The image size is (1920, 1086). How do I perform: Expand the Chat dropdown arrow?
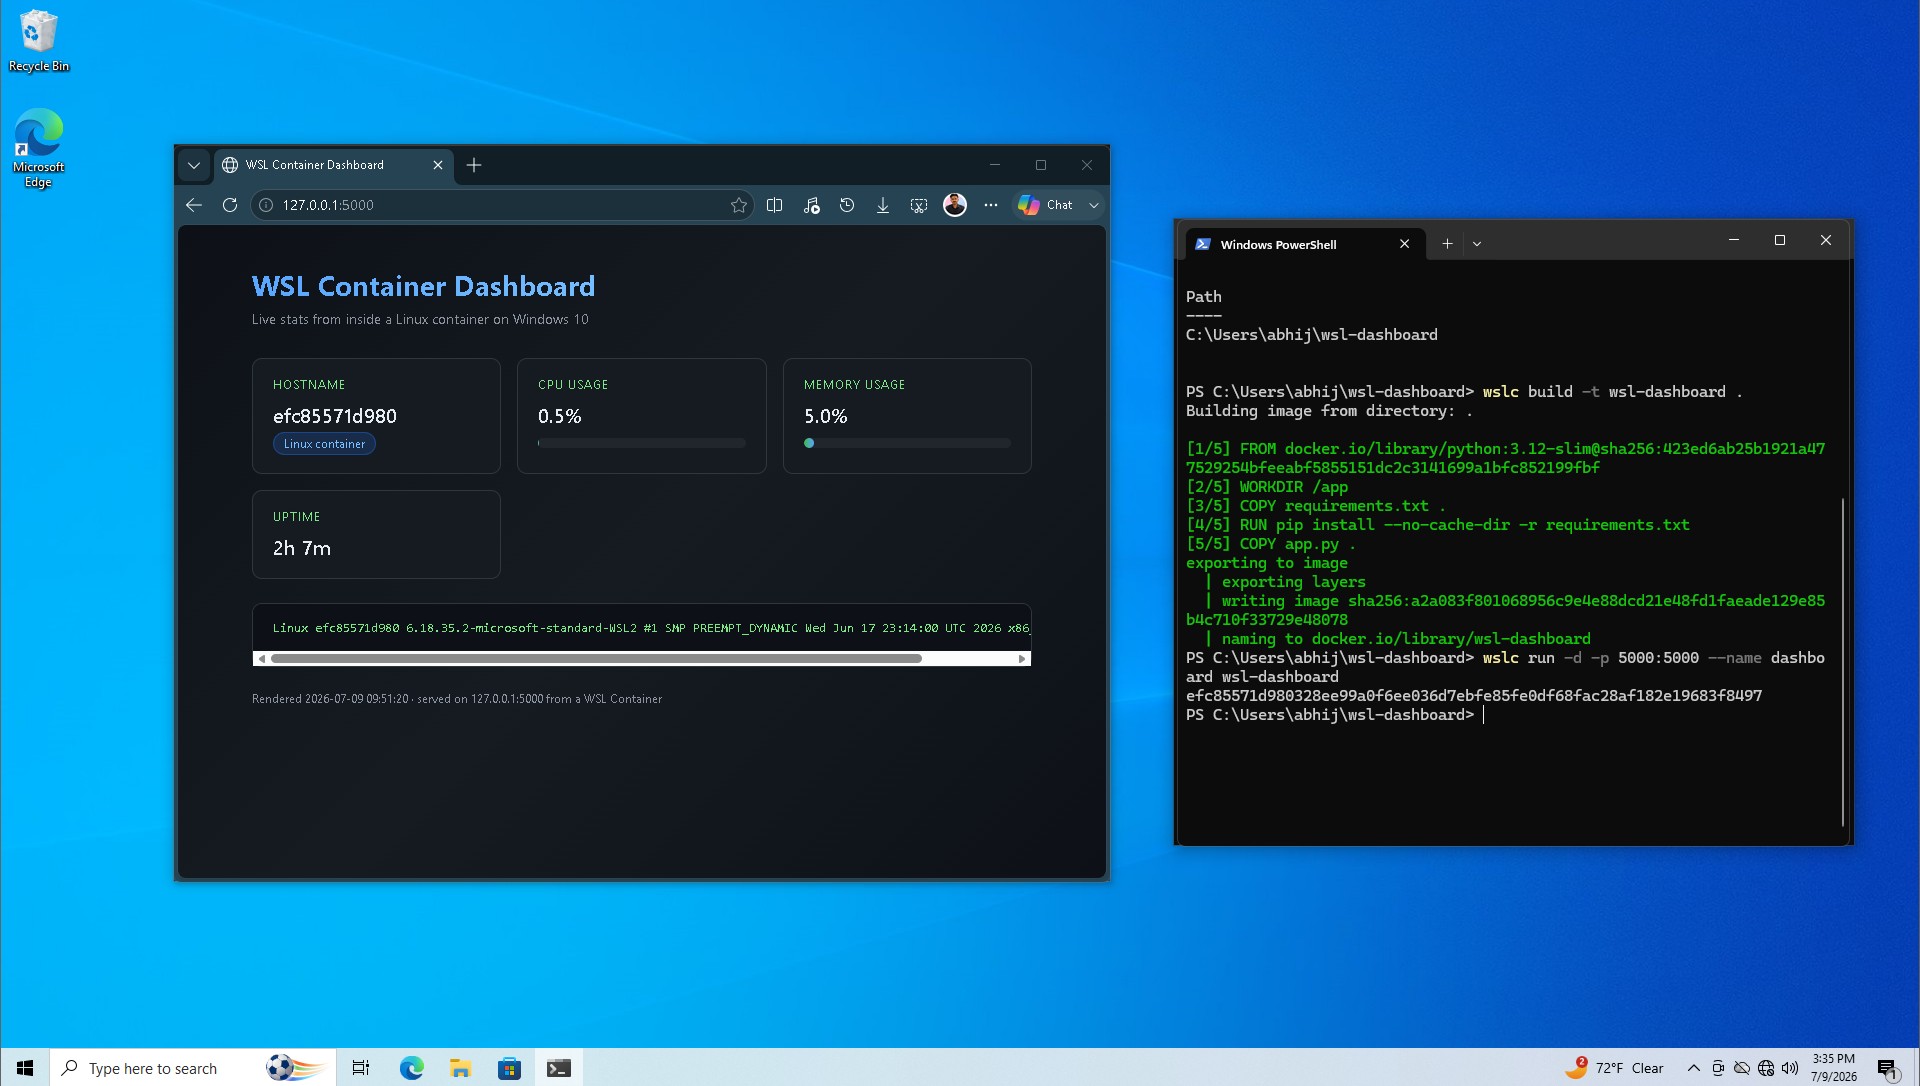pos(1094,205)
